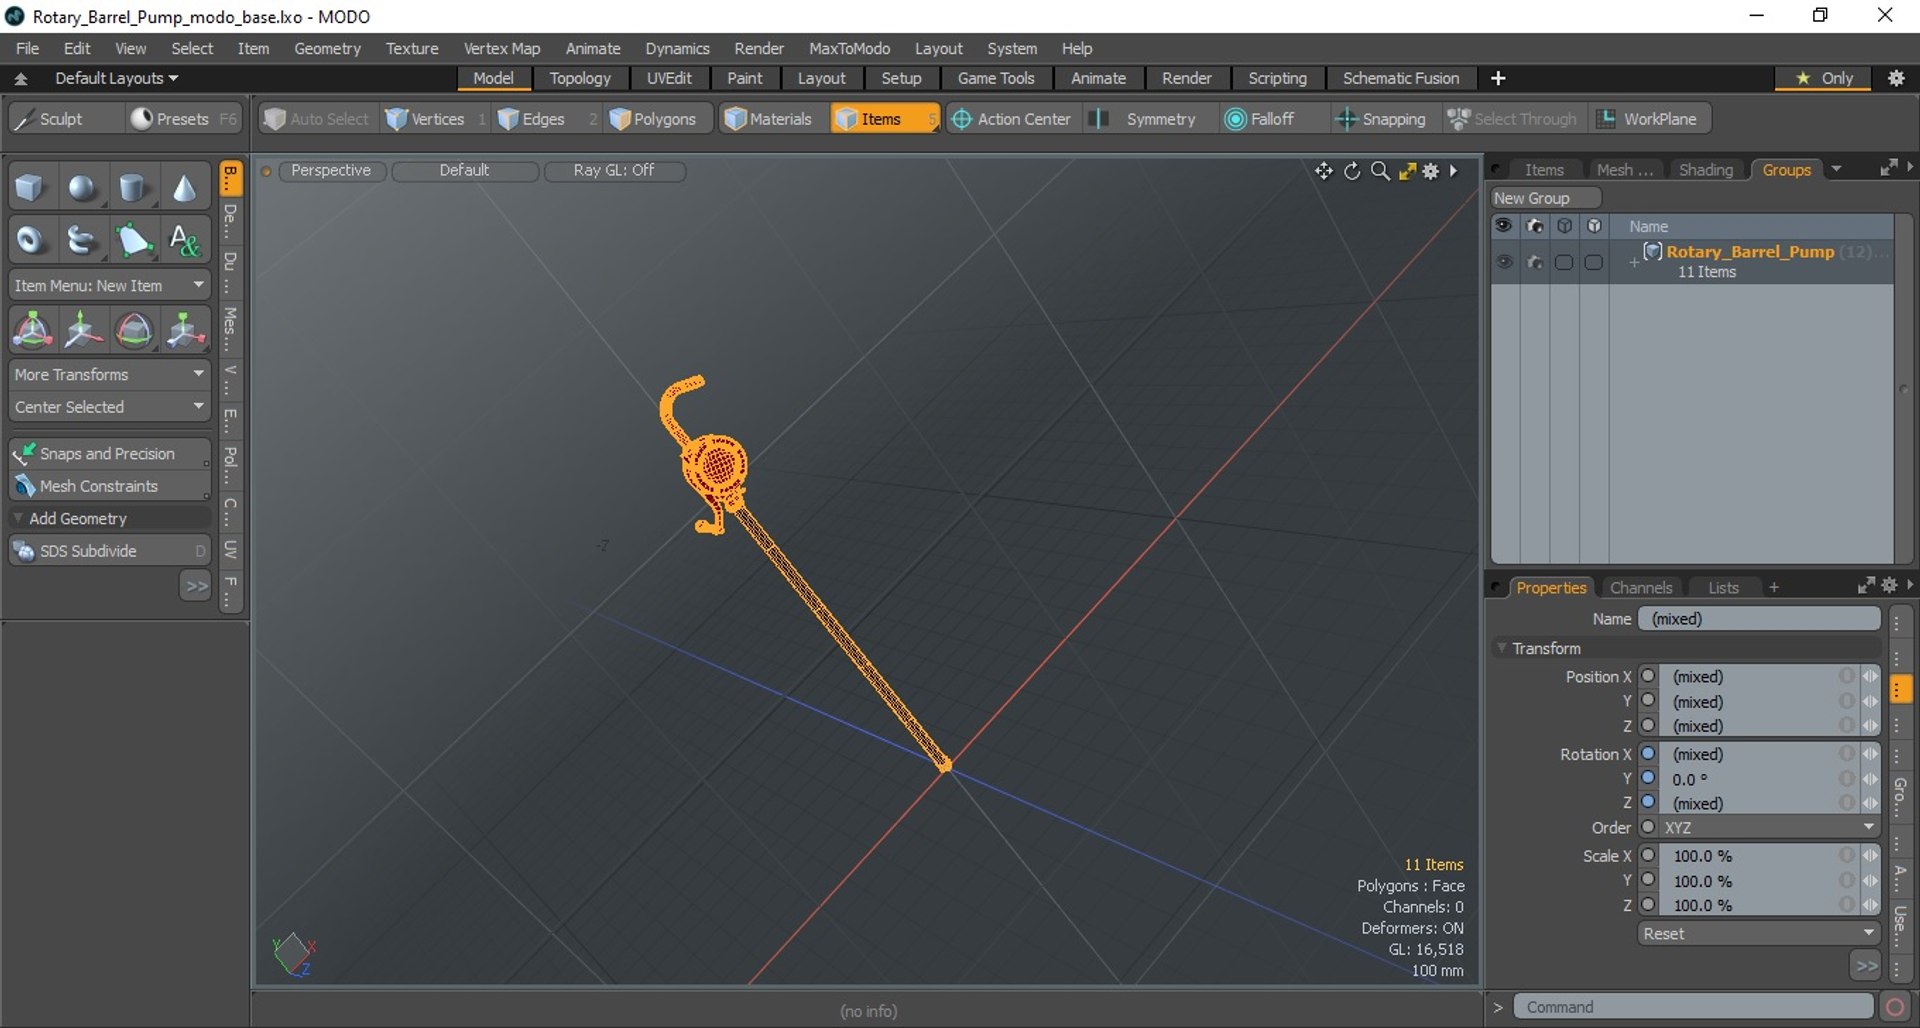Click the Name field in Properties
The height and width of the screenshot is (1028, 1920).
[x=1759, y=619]
